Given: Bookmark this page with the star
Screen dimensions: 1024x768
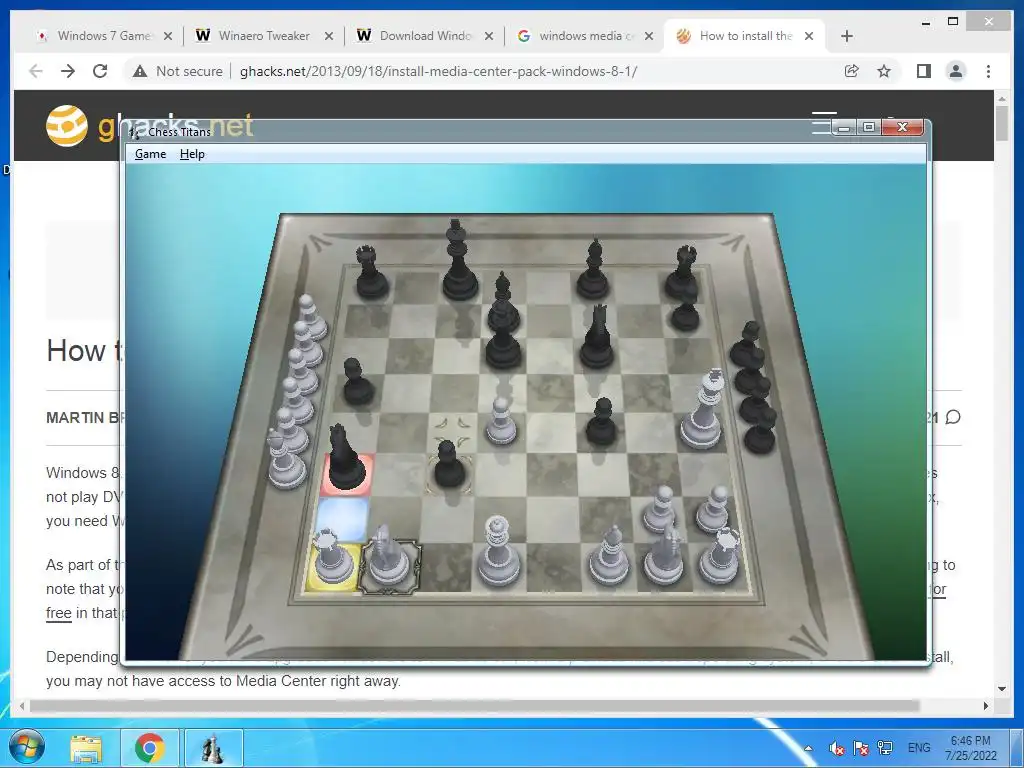Looking at the screenshot, I should click(884, 71).
